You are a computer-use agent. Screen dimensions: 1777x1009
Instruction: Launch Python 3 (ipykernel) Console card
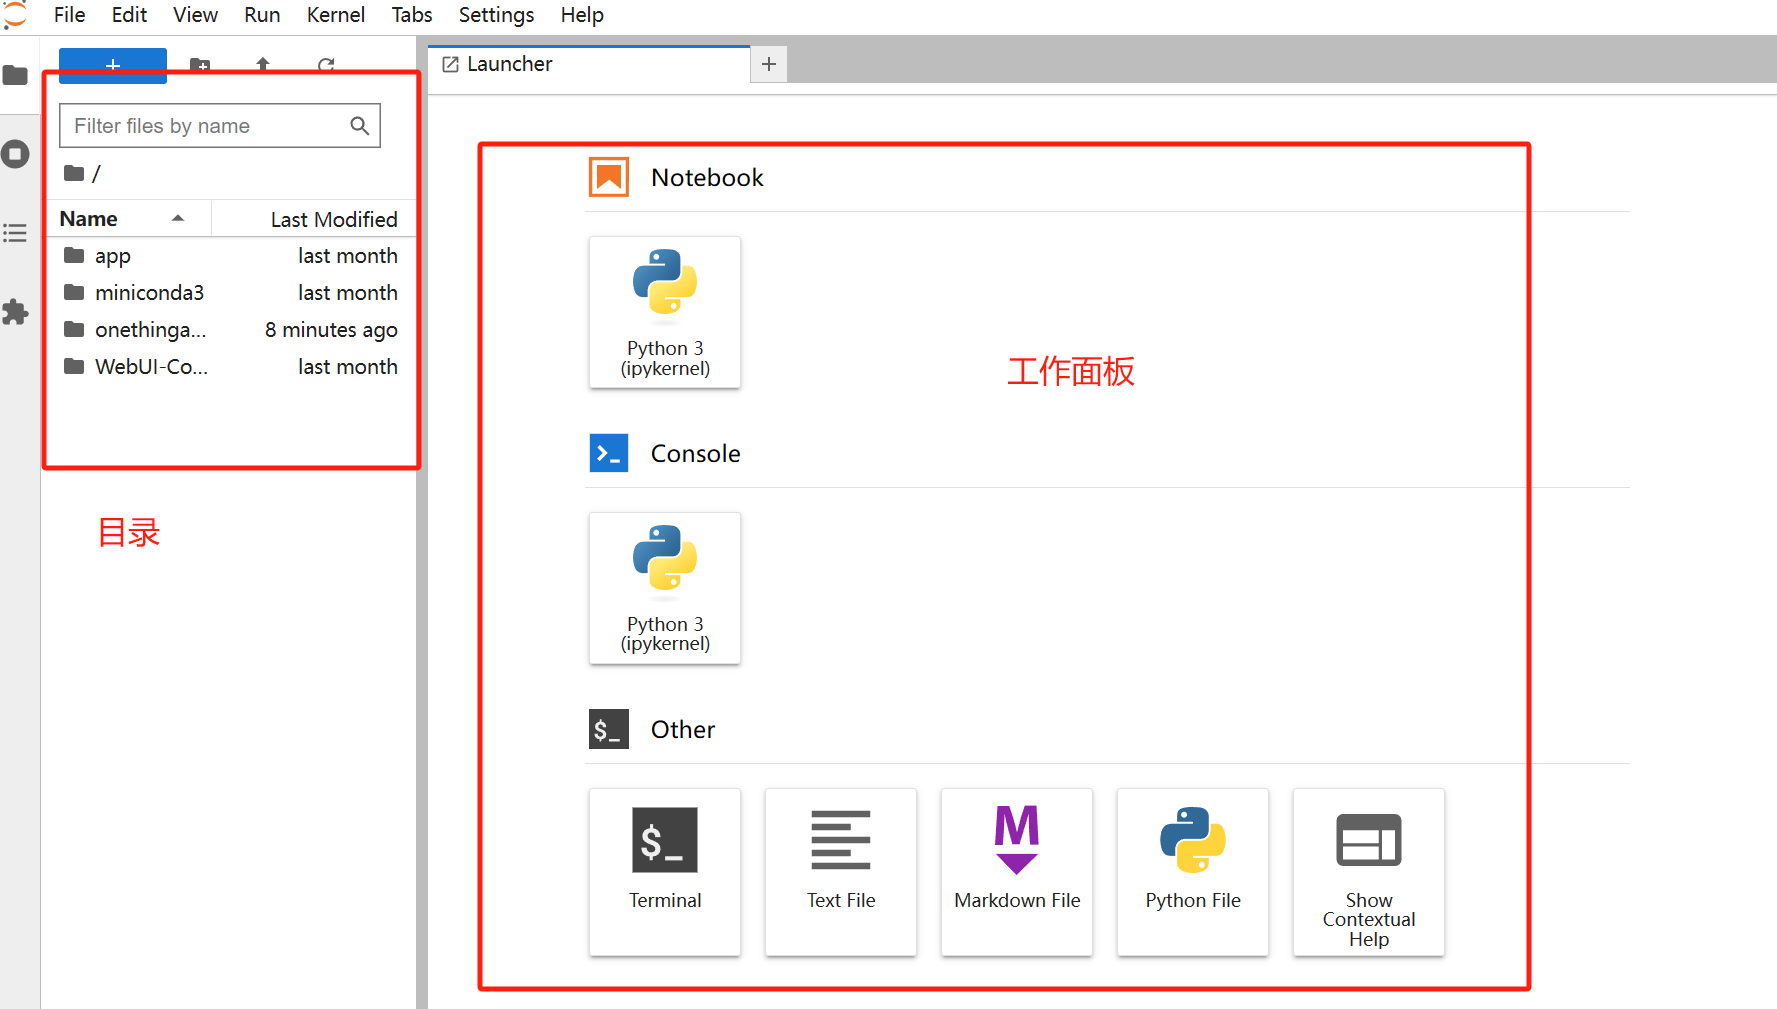pos(665,588)
